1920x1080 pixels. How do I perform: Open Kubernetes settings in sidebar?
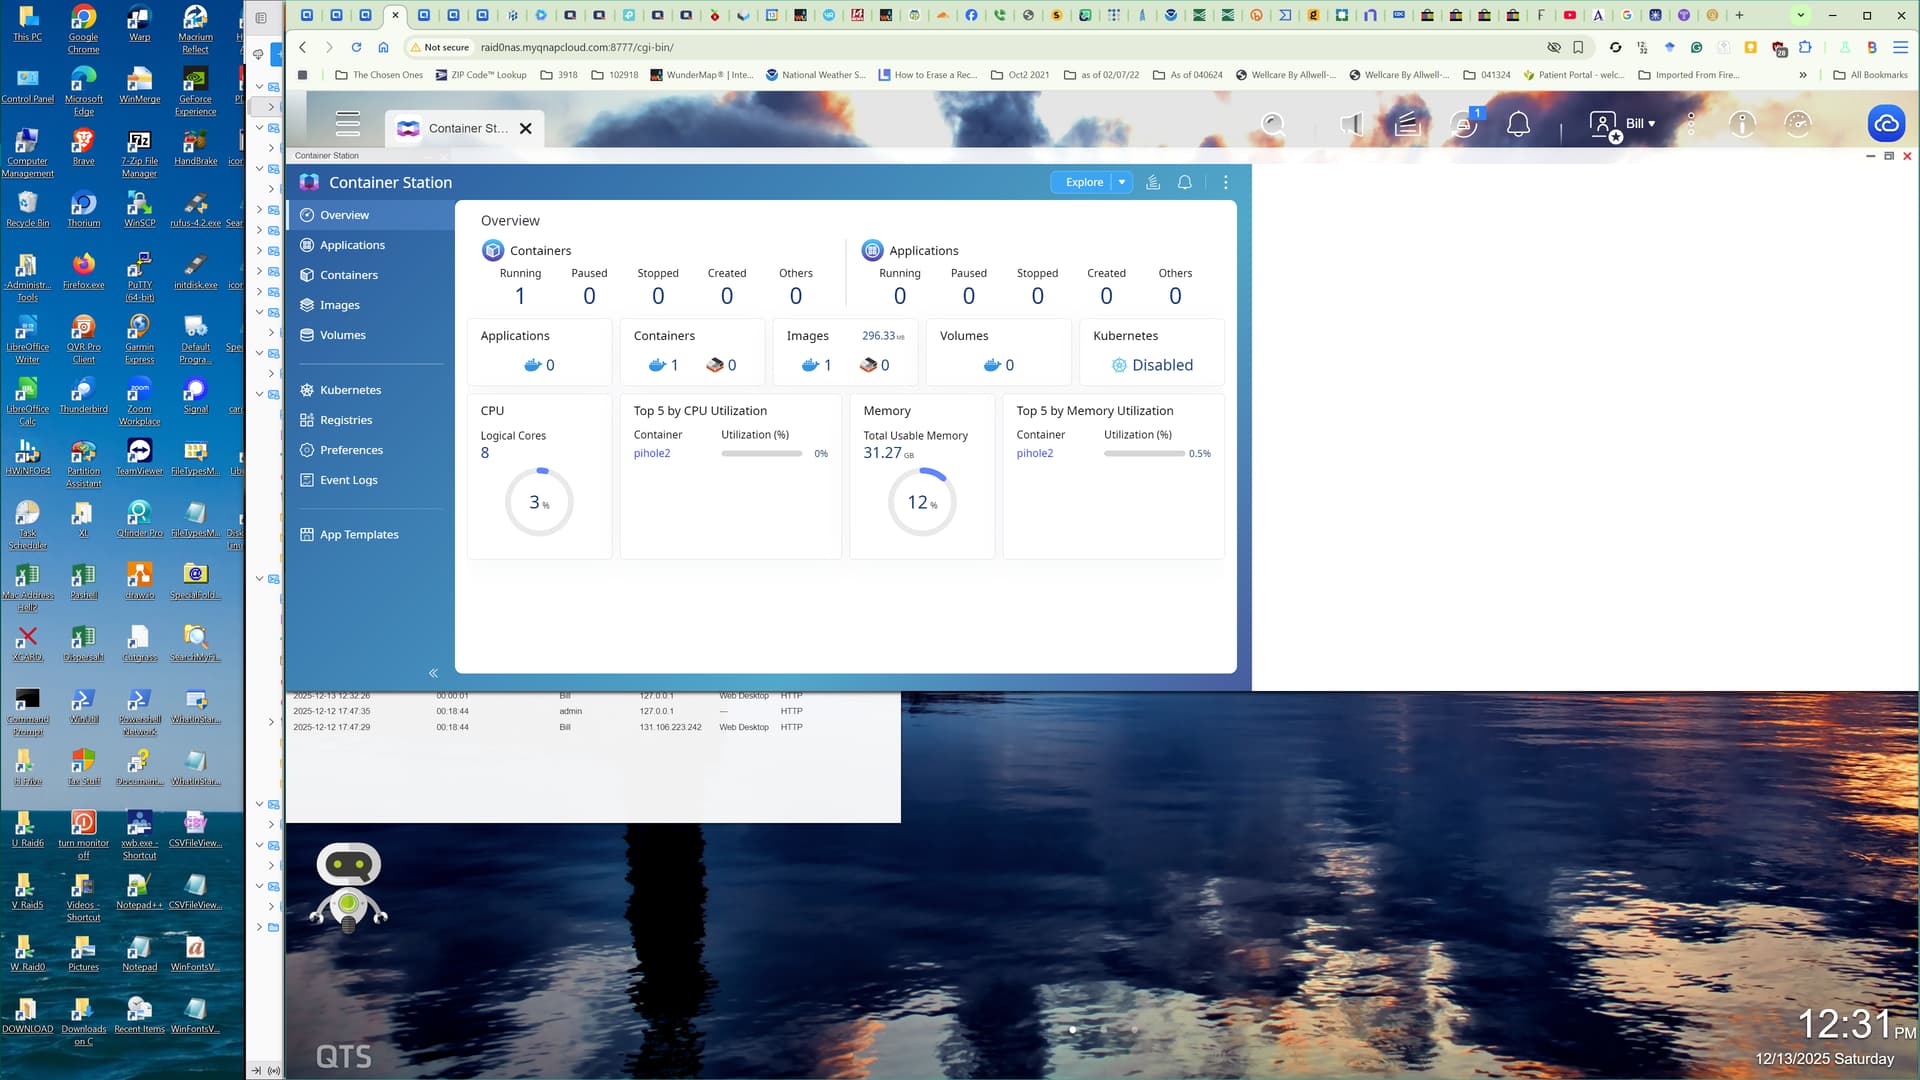[x=350, y=390]
